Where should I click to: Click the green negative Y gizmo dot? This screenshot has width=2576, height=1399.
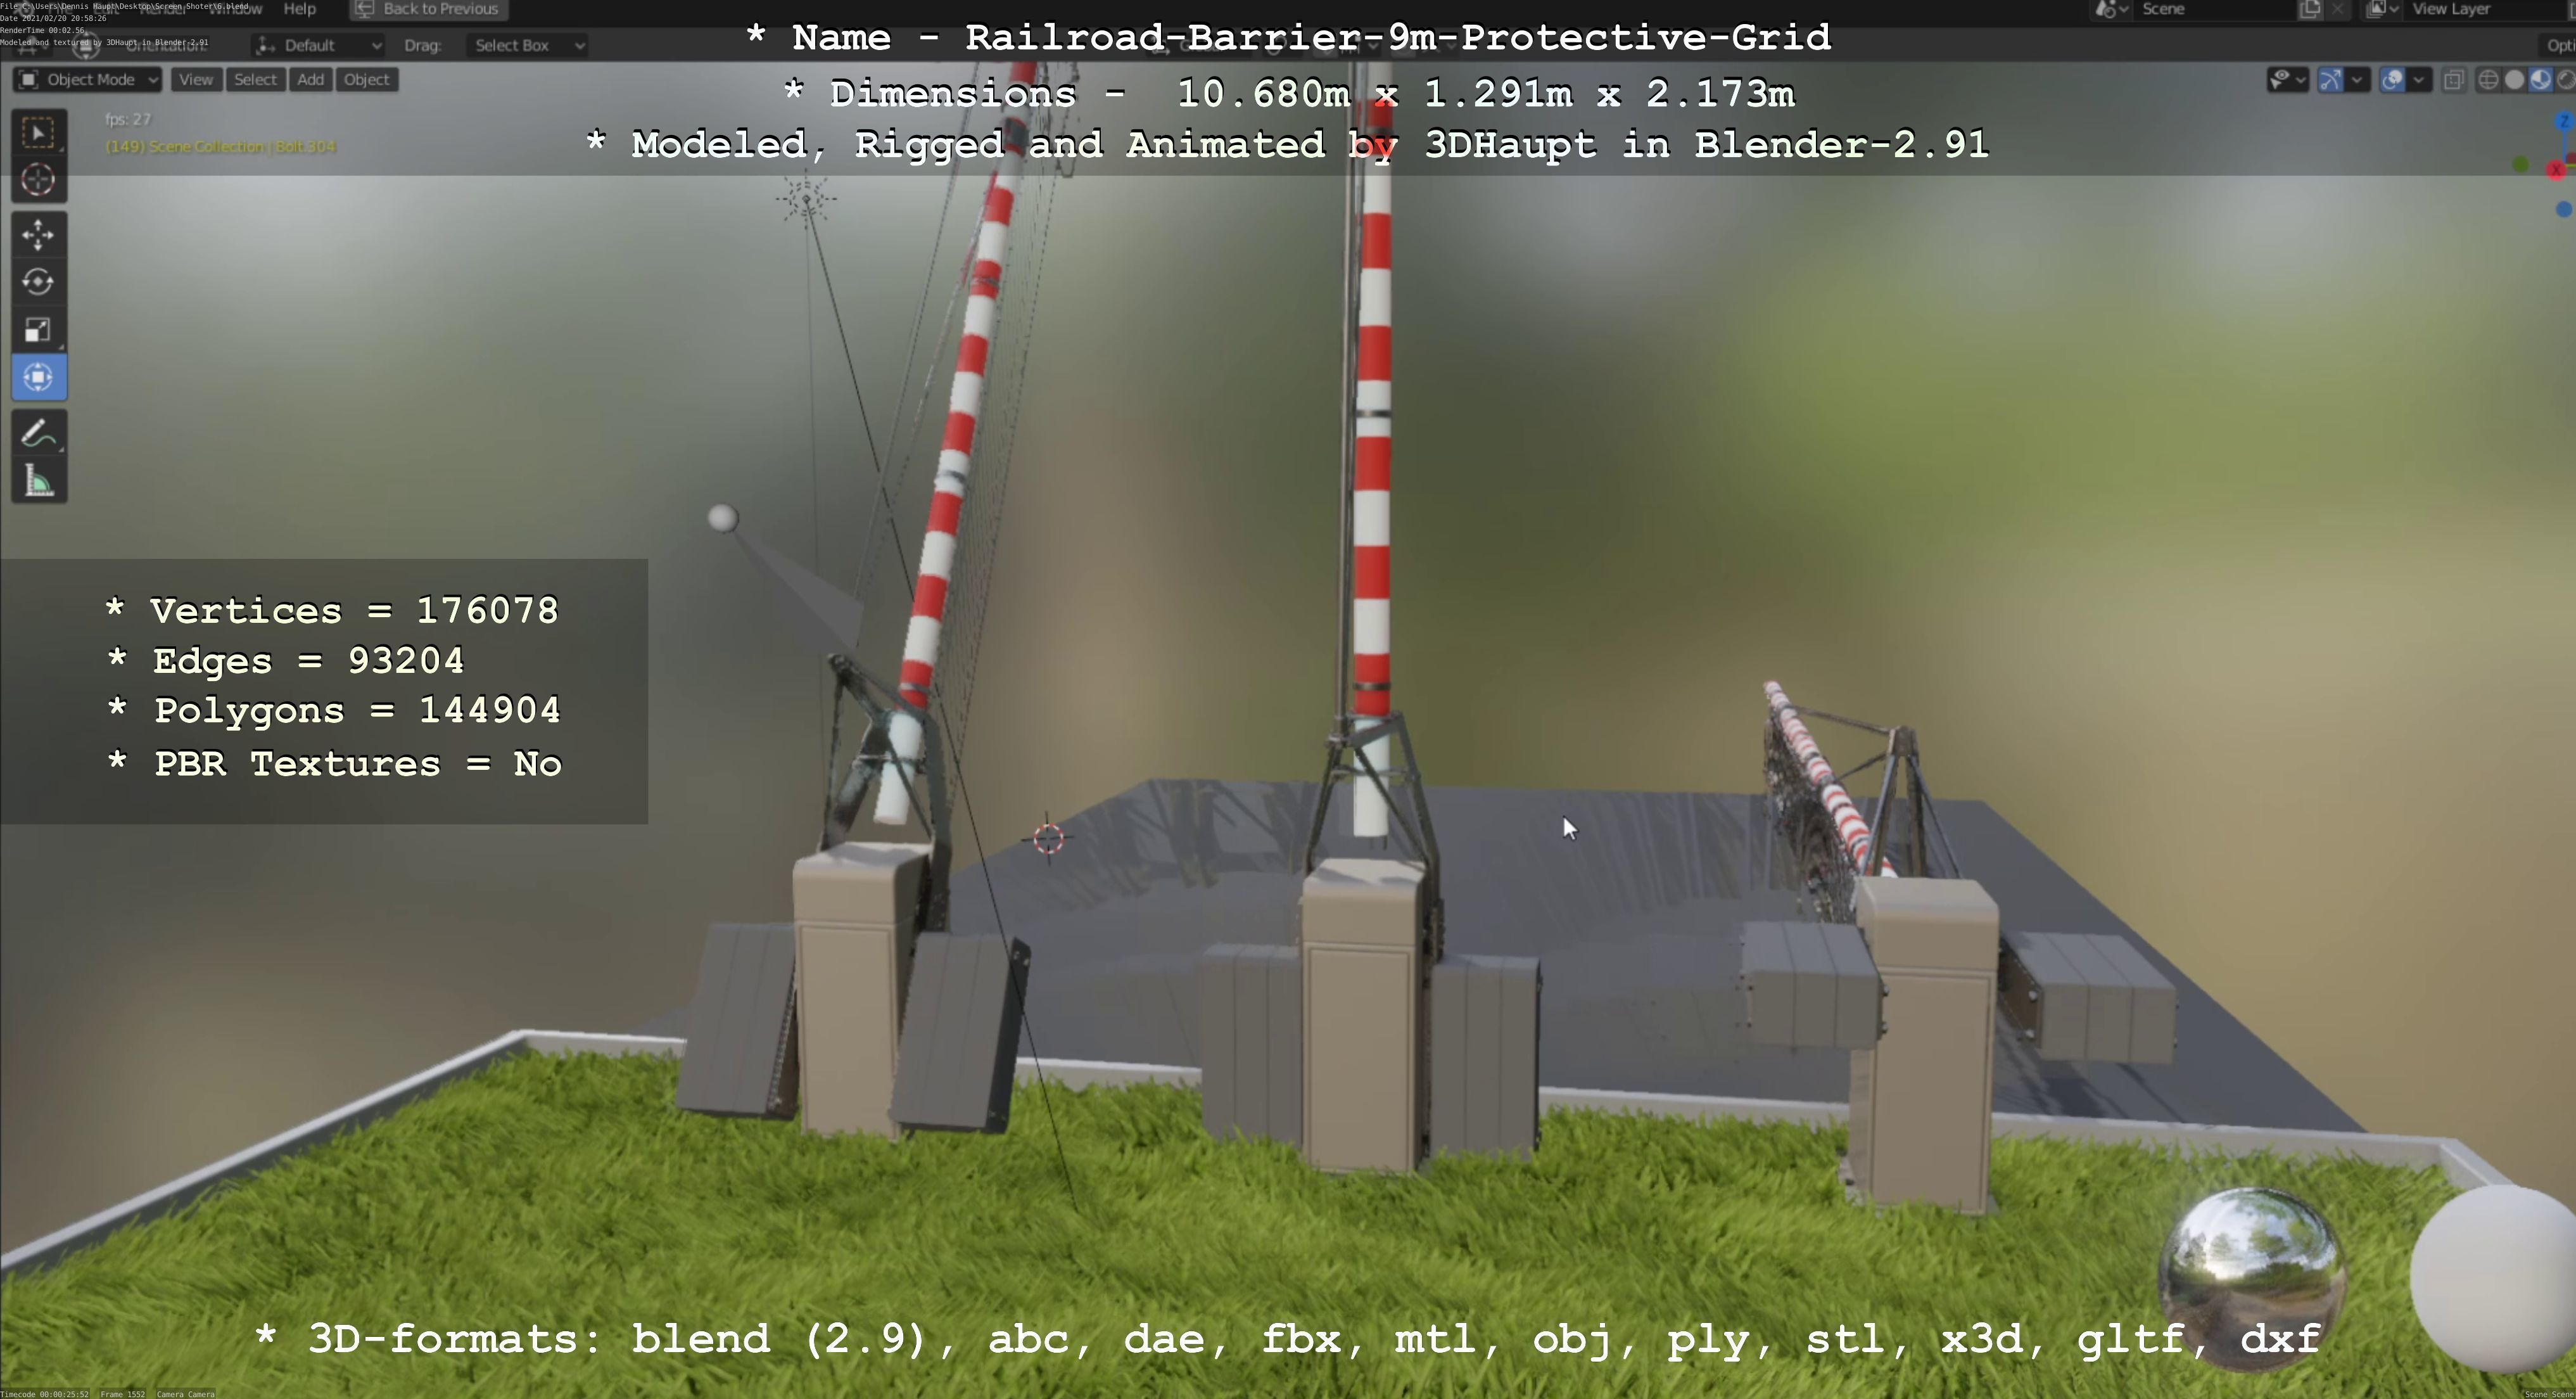2521,164
